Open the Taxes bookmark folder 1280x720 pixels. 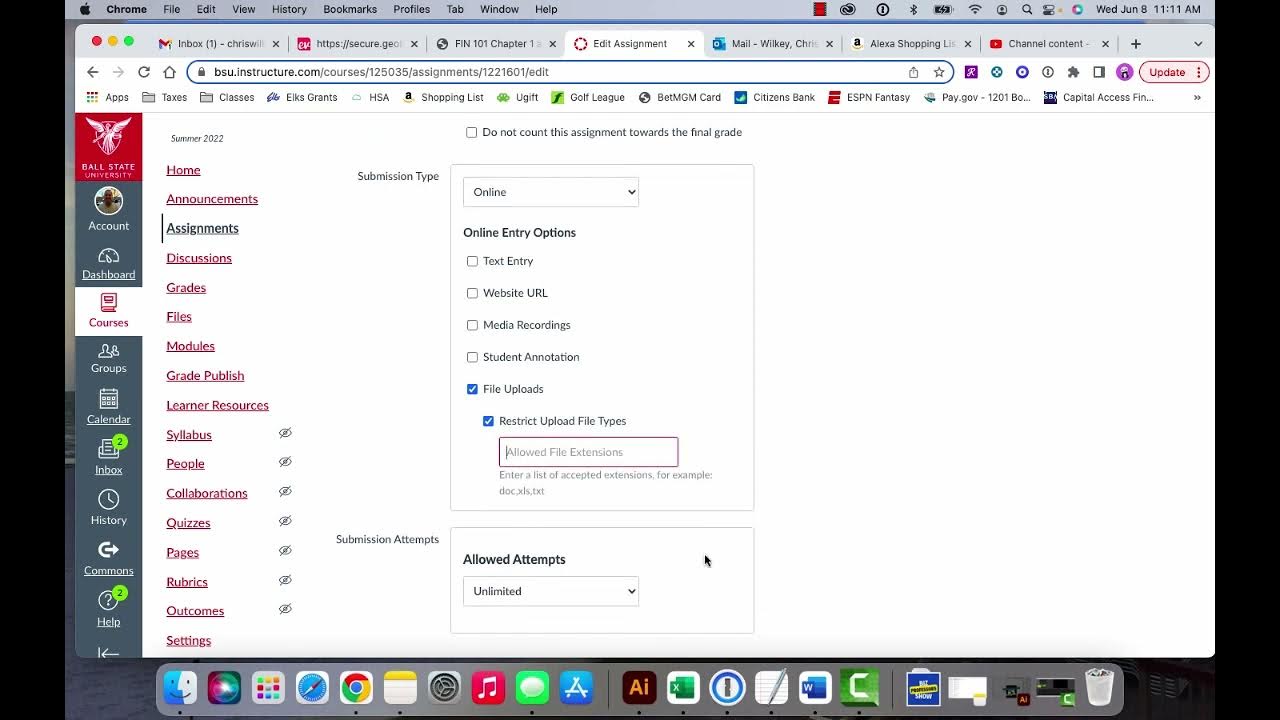(165, 97)
